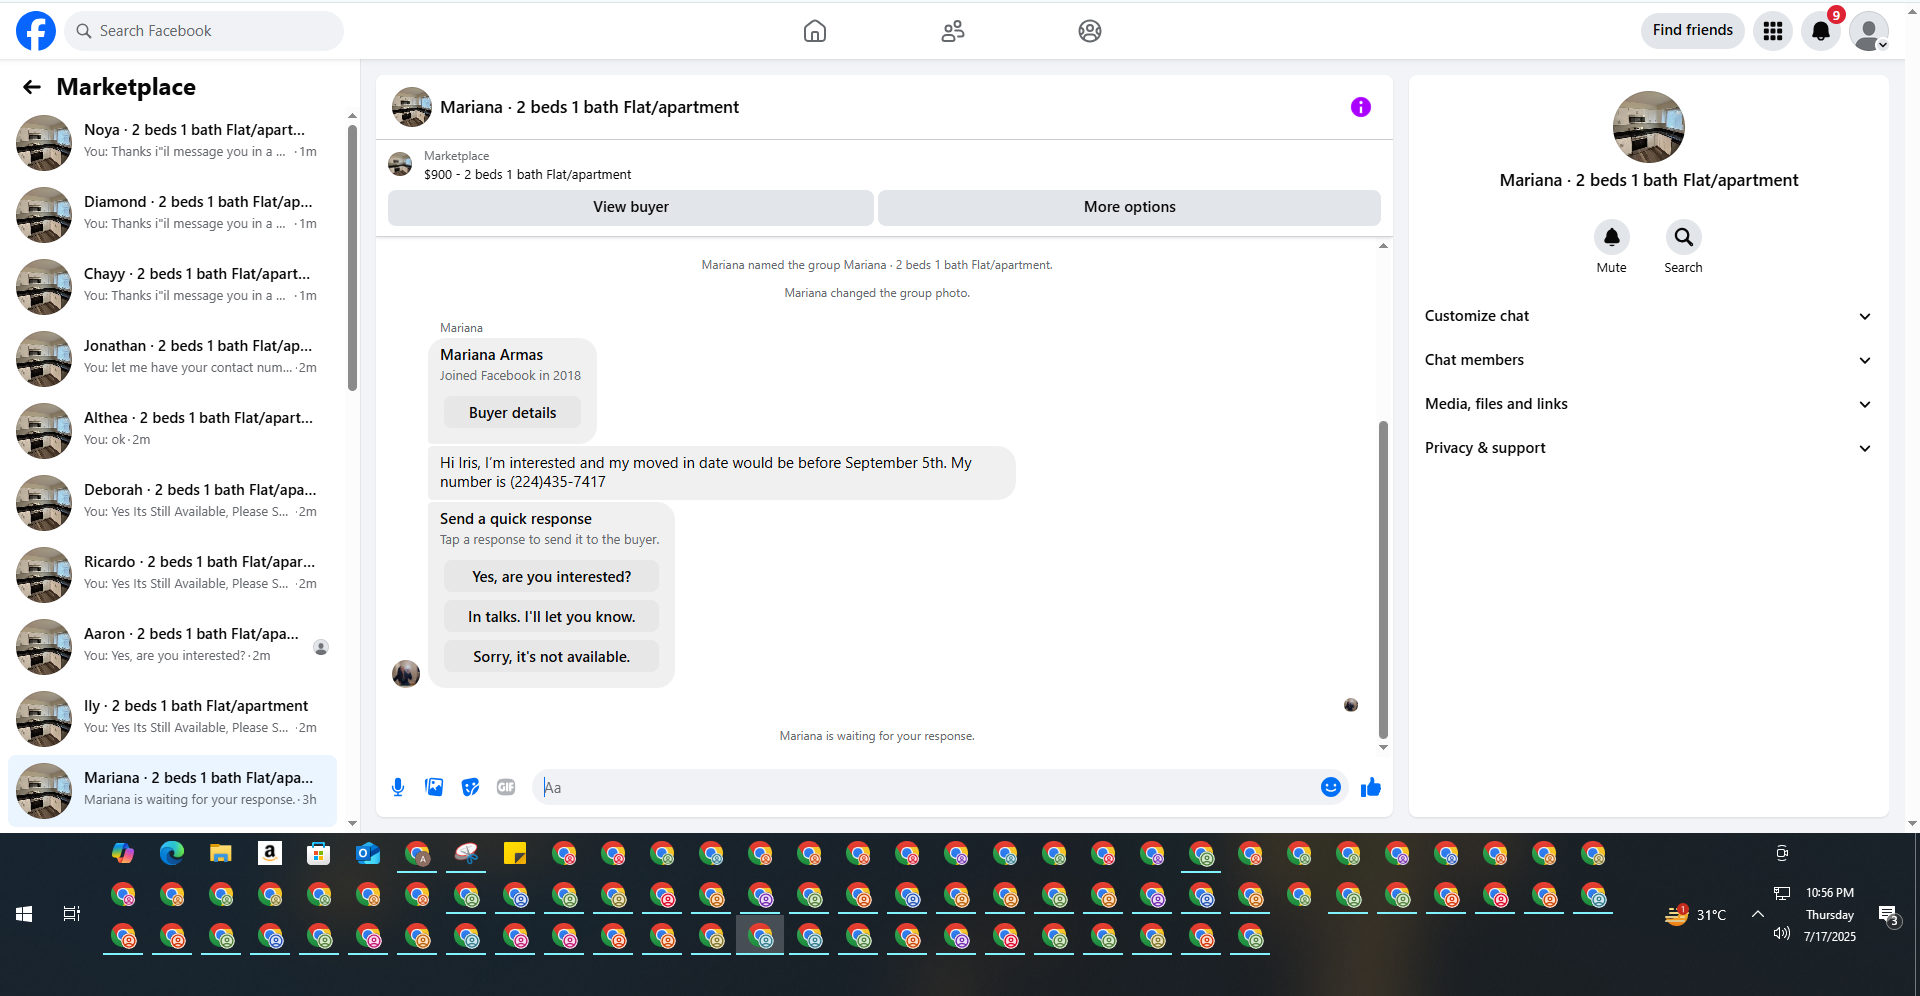Open Deborah apartment conversation
The width and height of the screenshot is (1920, 996).
pos(172,502)
